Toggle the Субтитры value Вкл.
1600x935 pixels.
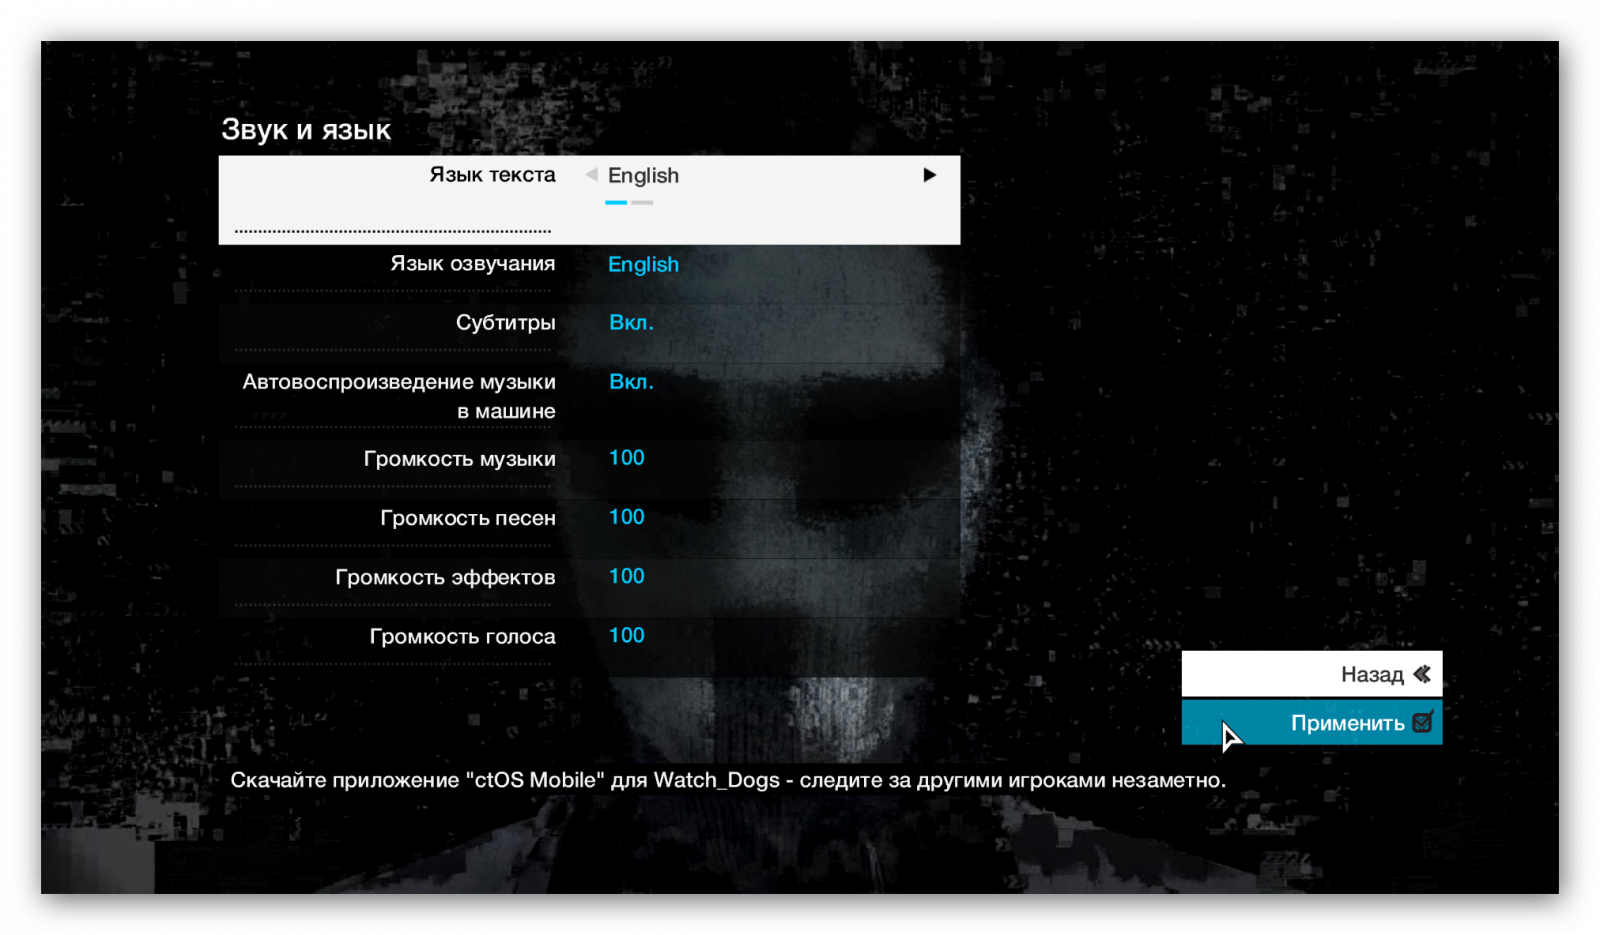pos(631,322)
